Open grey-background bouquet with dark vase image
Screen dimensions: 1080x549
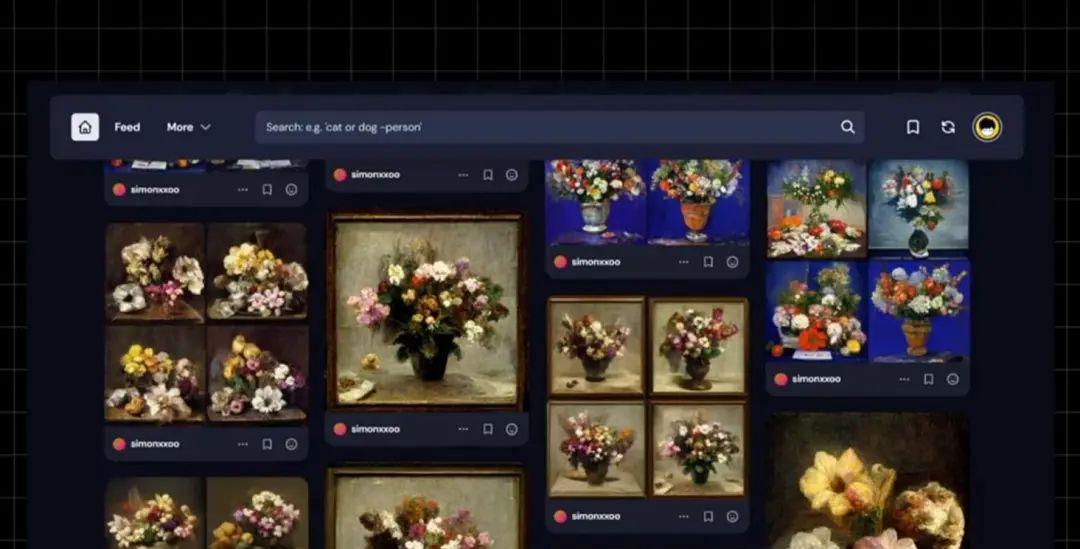click(x=919, y=209)
